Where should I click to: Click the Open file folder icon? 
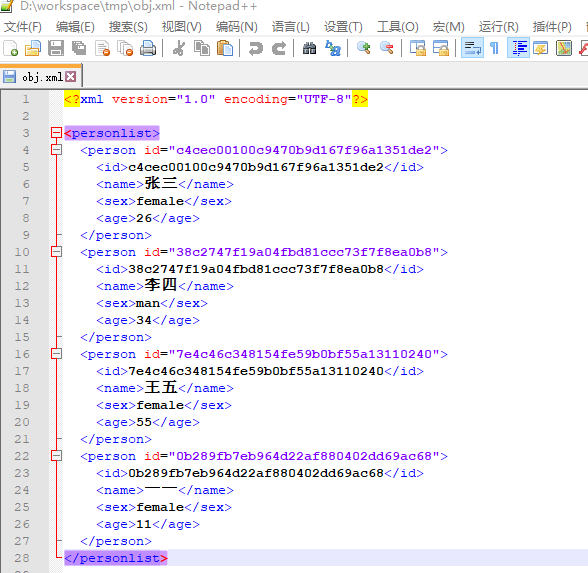click(33, 48)
